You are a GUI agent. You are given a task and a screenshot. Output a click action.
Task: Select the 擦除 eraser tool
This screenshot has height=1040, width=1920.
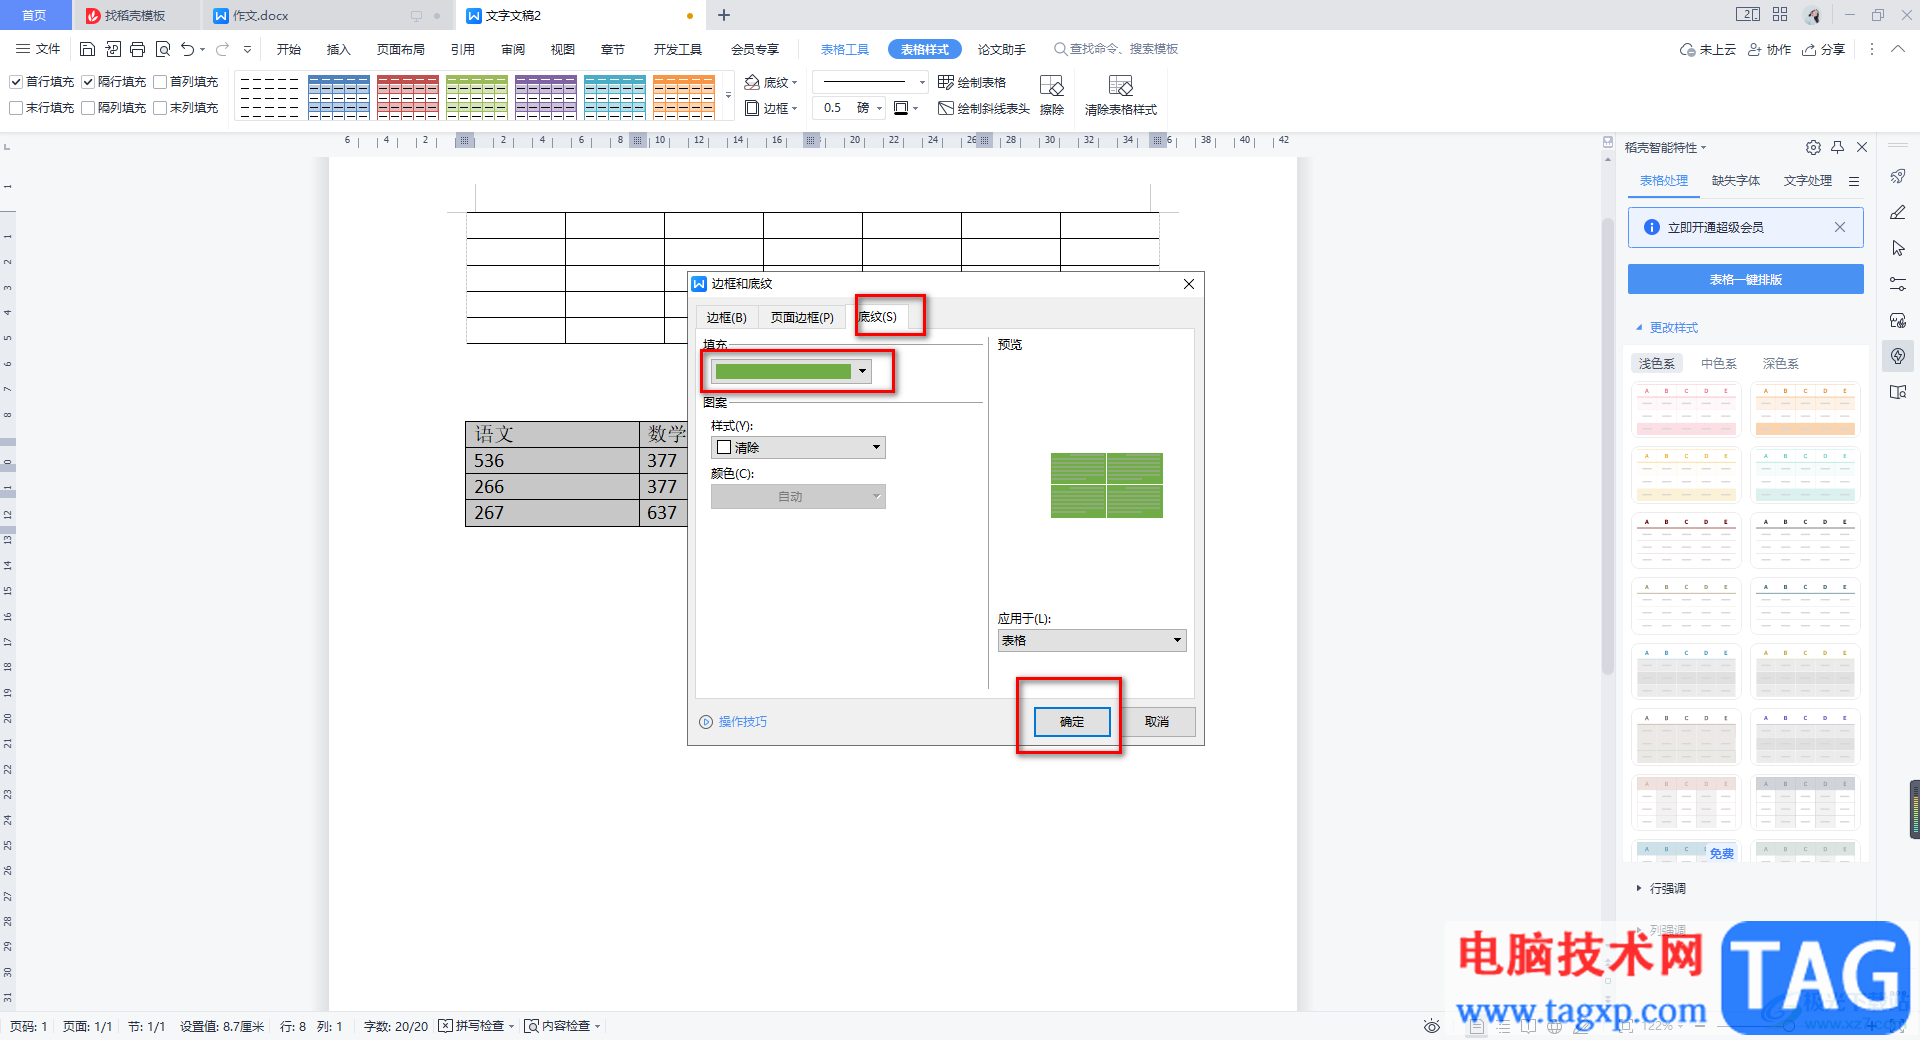pos(1052,95)
